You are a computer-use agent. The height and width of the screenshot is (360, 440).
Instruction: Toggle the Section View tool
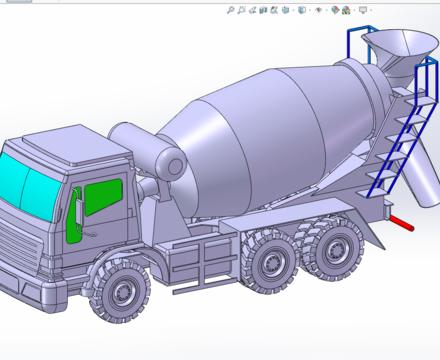[263, 10]
